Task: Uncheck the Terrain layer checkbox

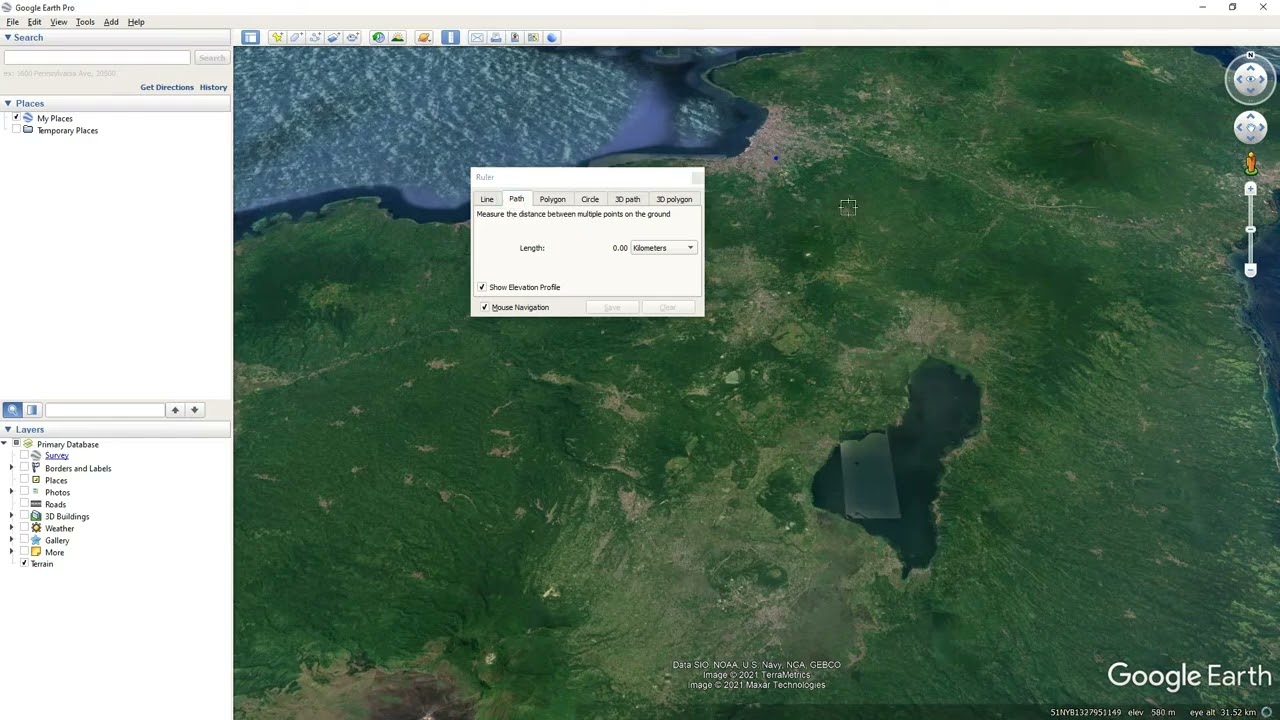Action: click(x=24, y=563)
